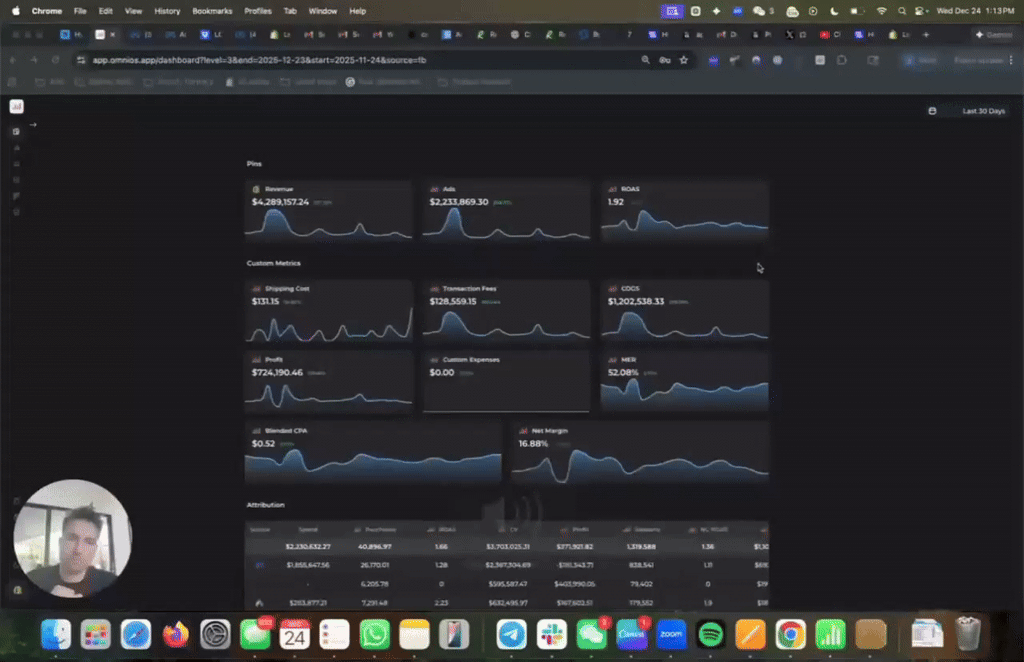Select the Transaction Fees card
Screen dimensions: 1024x662
(x=506, y=311)
